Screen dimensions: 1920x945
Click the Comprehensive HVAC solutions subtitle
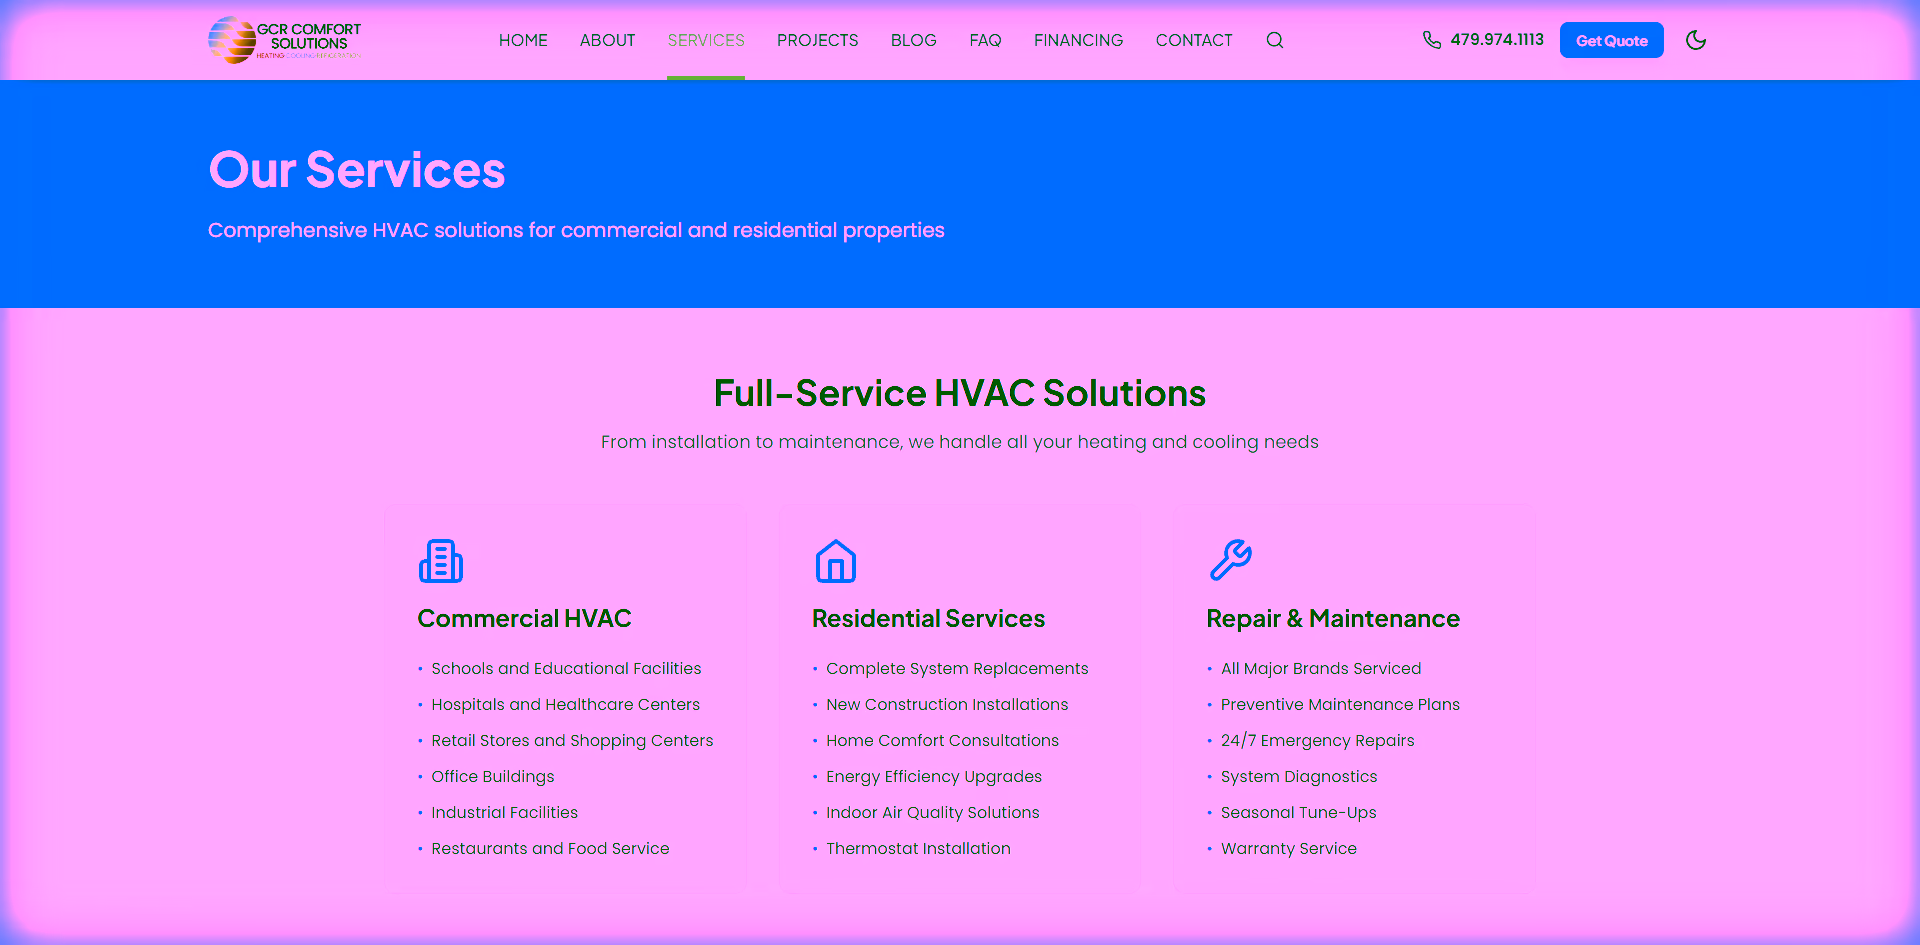[x=576, y=230]
